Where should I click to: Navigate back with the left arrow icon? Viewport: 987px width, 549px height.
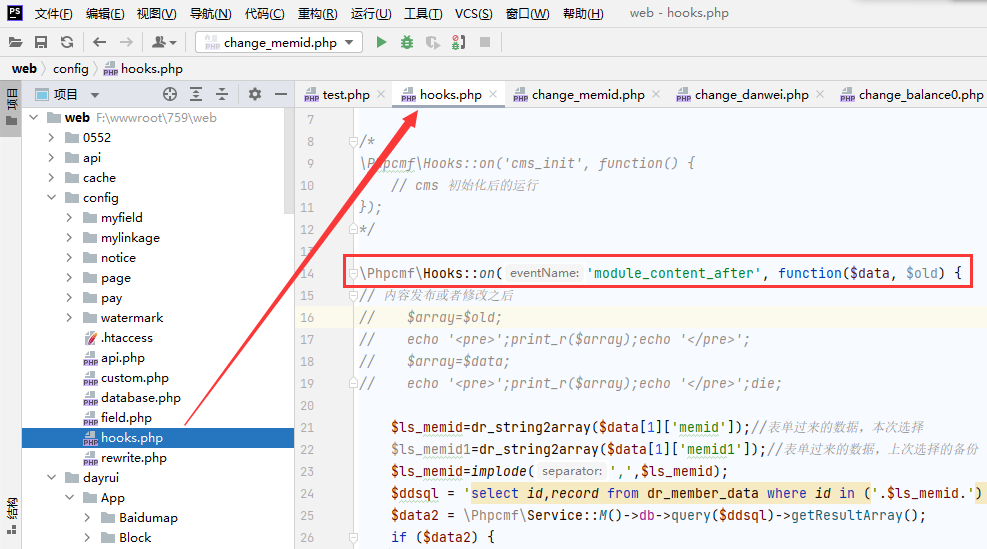click(x=99, y=42)
